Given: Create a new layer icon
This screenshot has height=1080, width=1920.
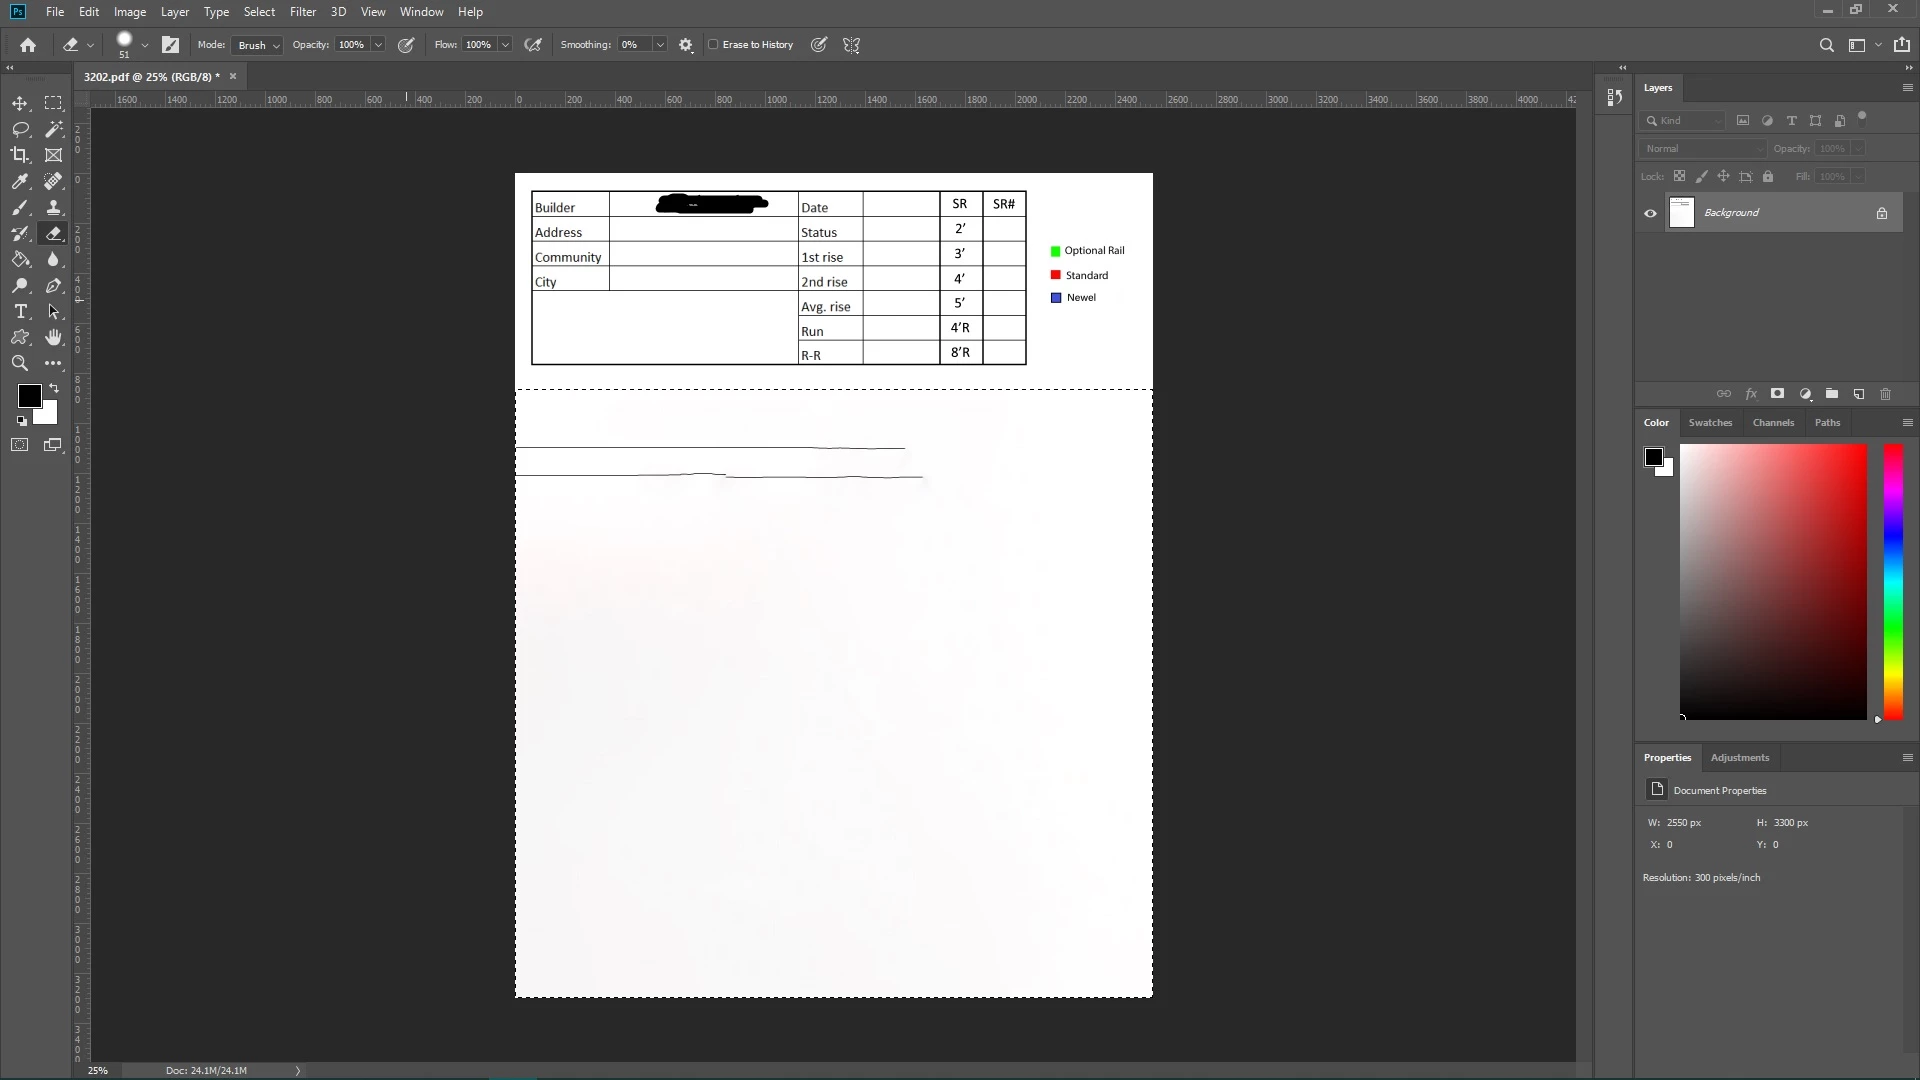Looking at the screenshot, I should (x=1859, y=394).
